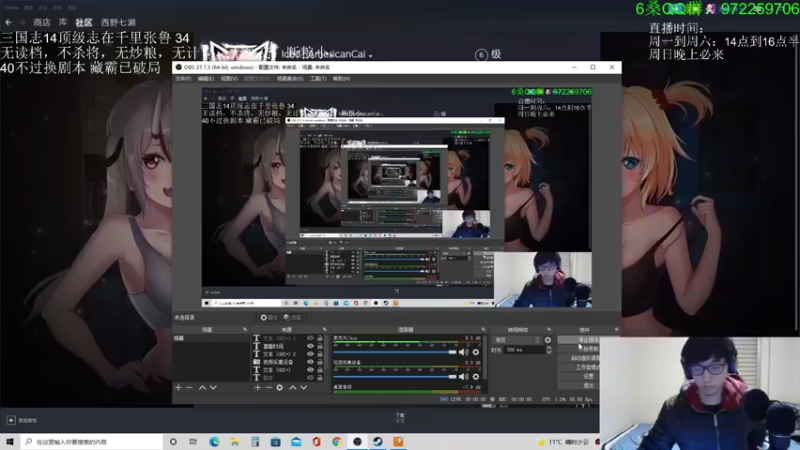Expand the Steam profile name dropdown arrow

coord(370,56)
